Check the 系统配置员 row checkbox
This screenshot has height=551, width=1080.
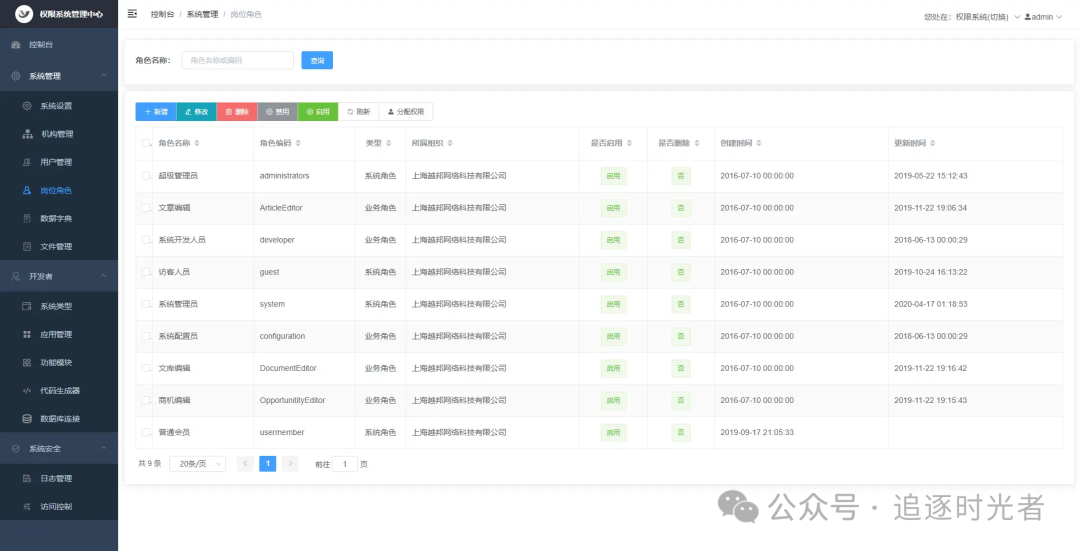point(146,336)
